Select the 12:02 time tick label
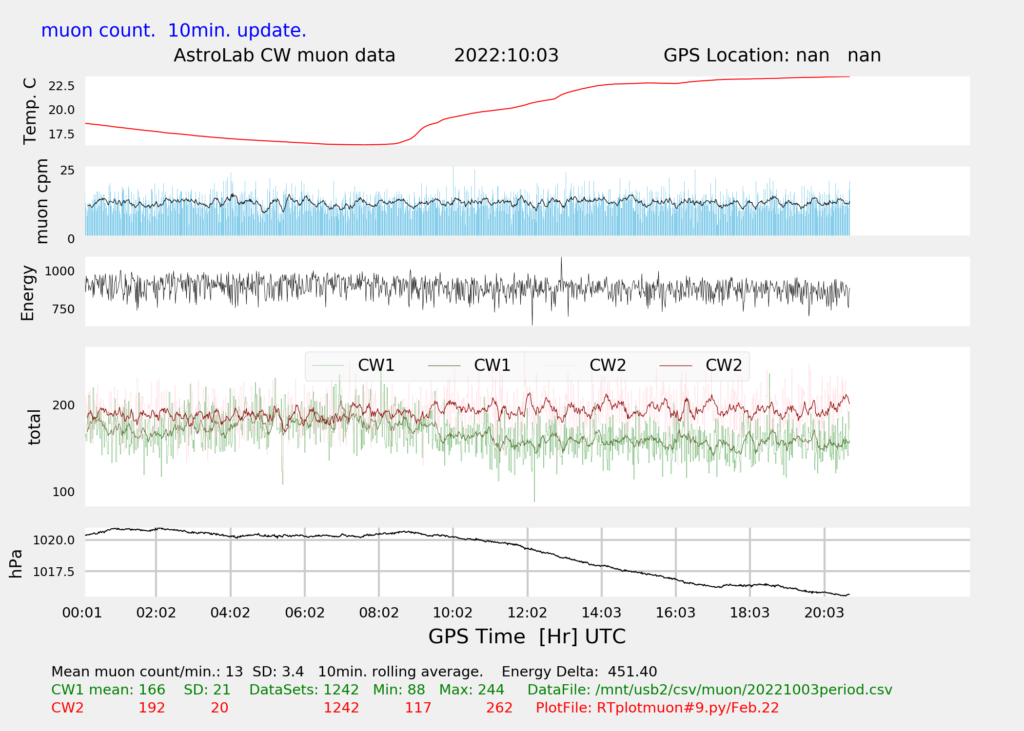The width and height of the screenshot is (1024, 731). (527, 611)
